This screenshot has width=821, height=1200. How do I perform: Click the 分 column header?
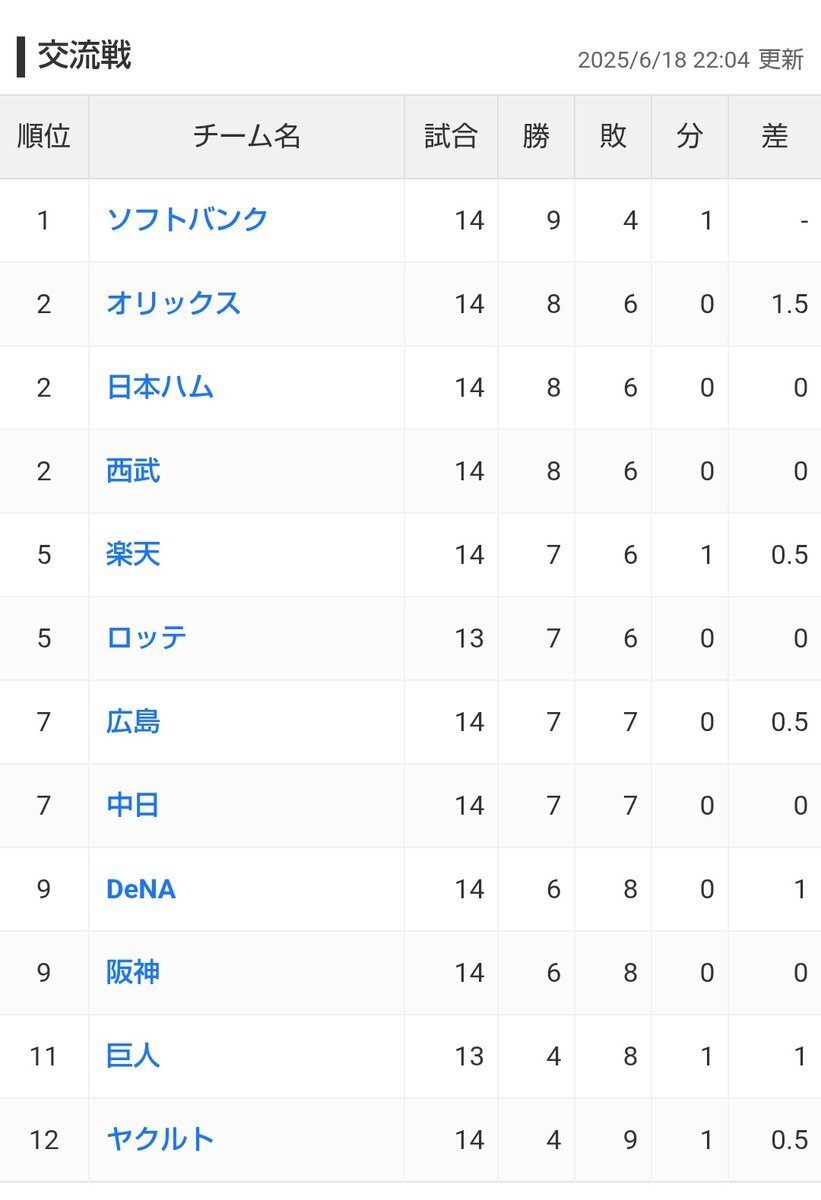[x=690, y=137]
